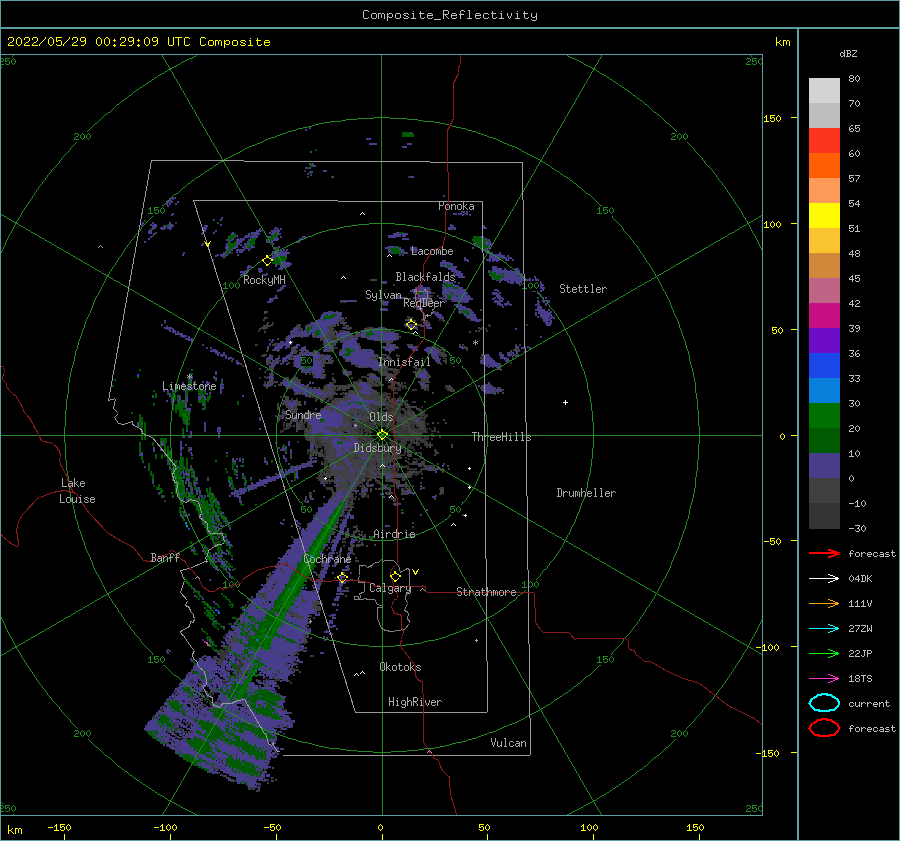900x841 pixels.
Task: Click the Drumheller label
Action: click(586, 493)
